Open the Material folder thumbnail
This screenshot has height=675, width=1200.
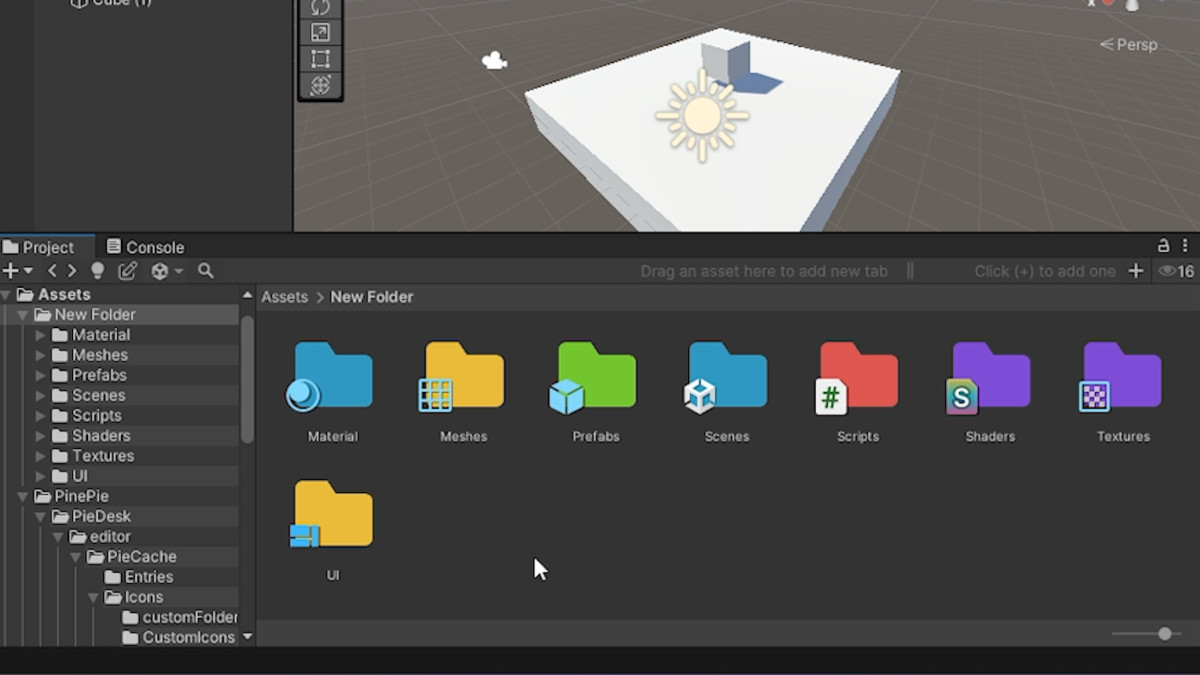tap(330, 377)
